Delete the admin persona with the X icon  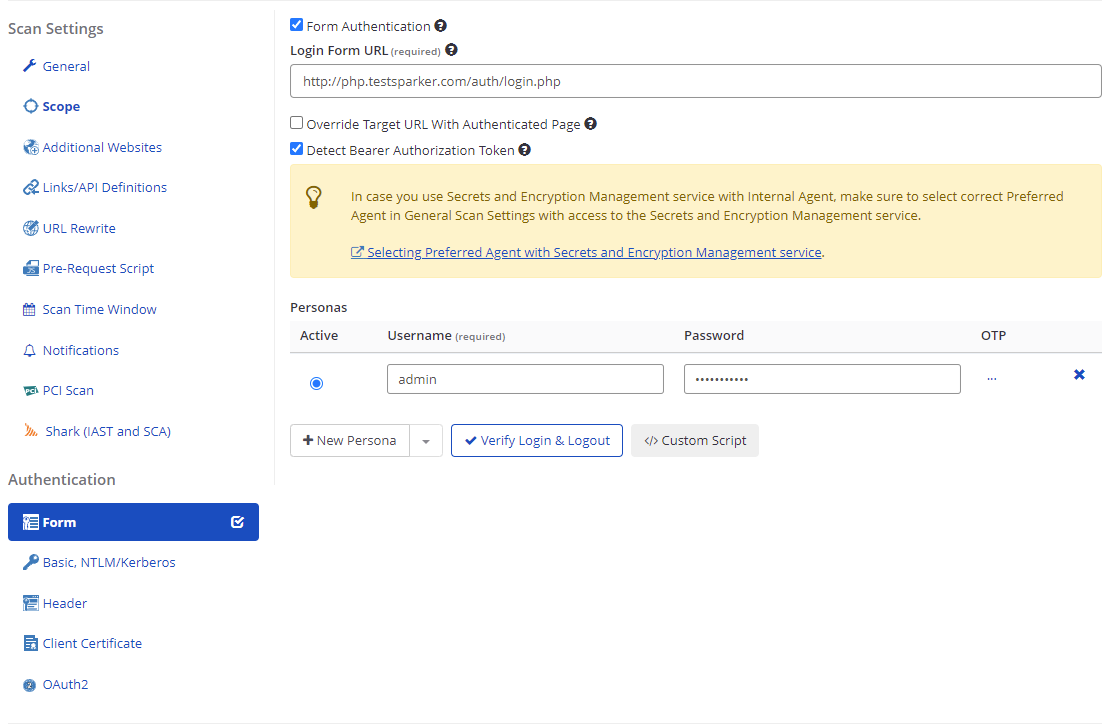1079,375
